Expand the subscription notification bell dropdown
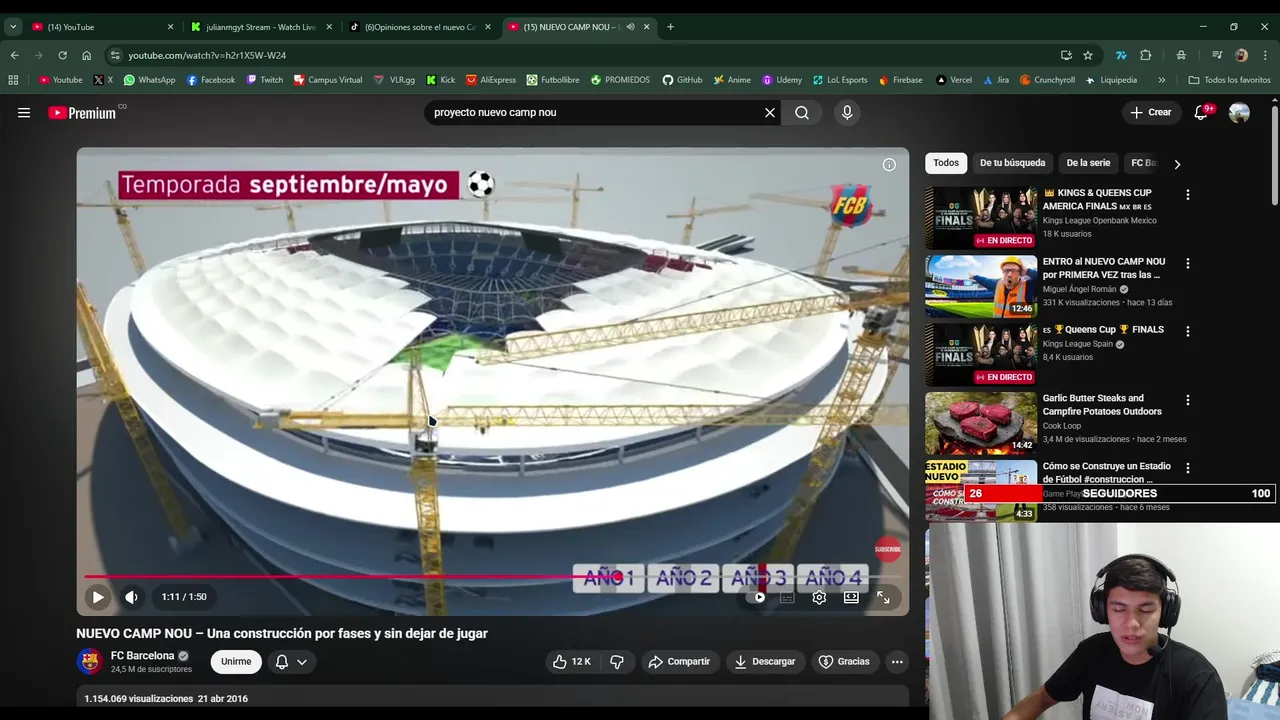1280x720 pixels. [x=291, y=661]
